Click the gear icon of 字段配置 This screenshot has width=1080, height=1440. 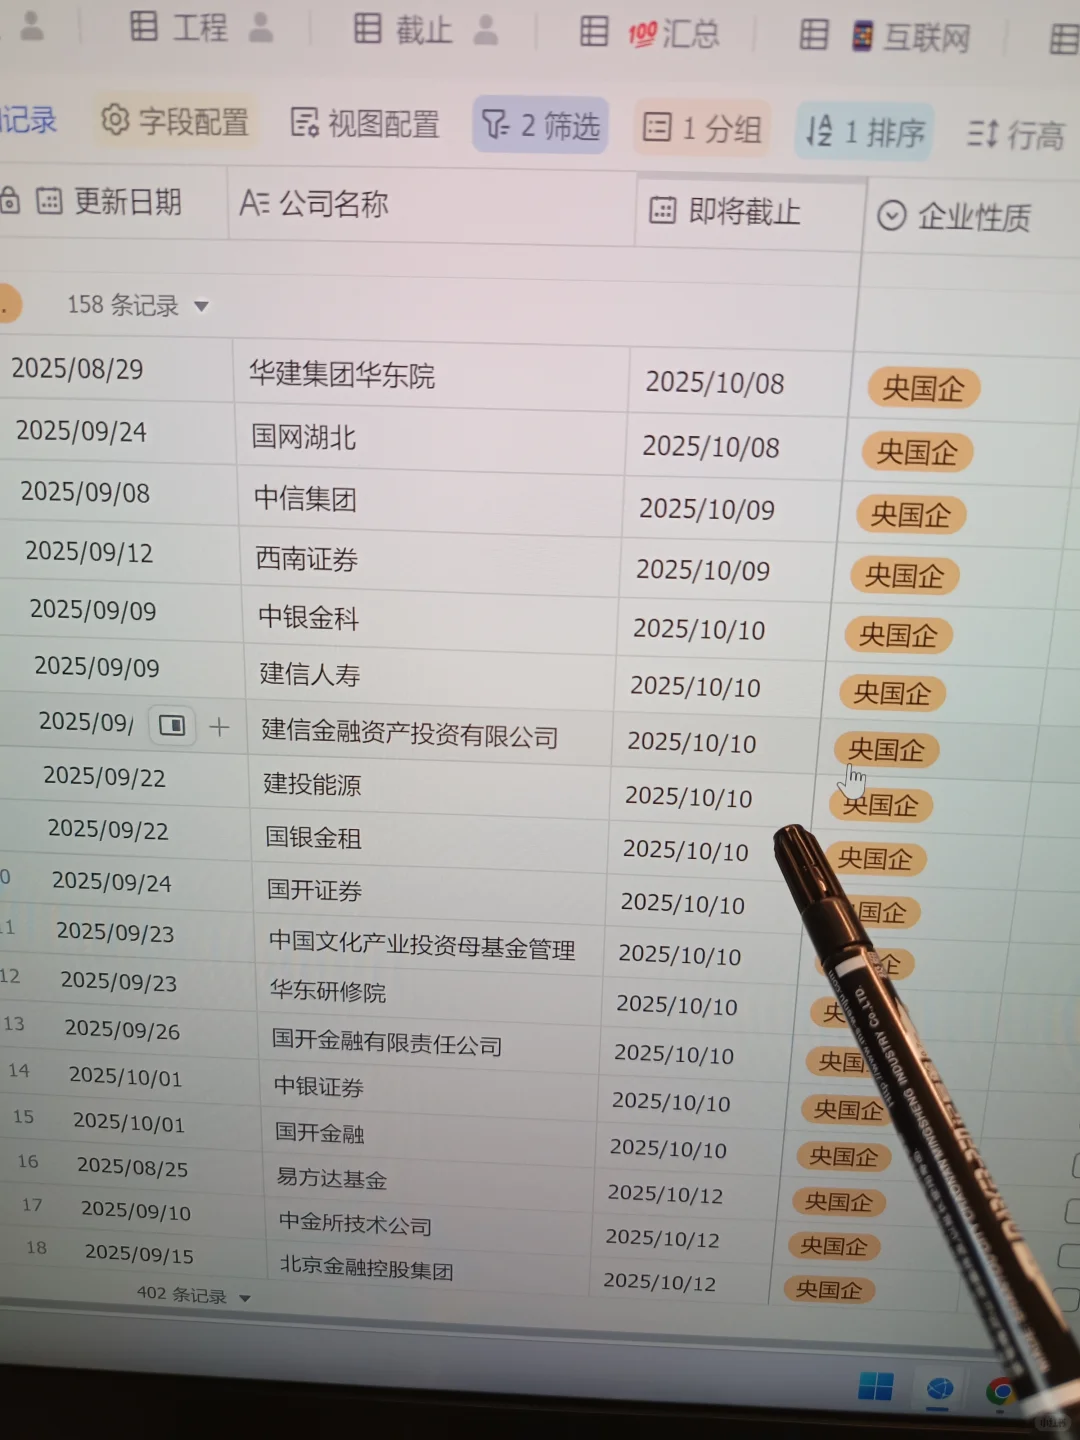point(116,120)
